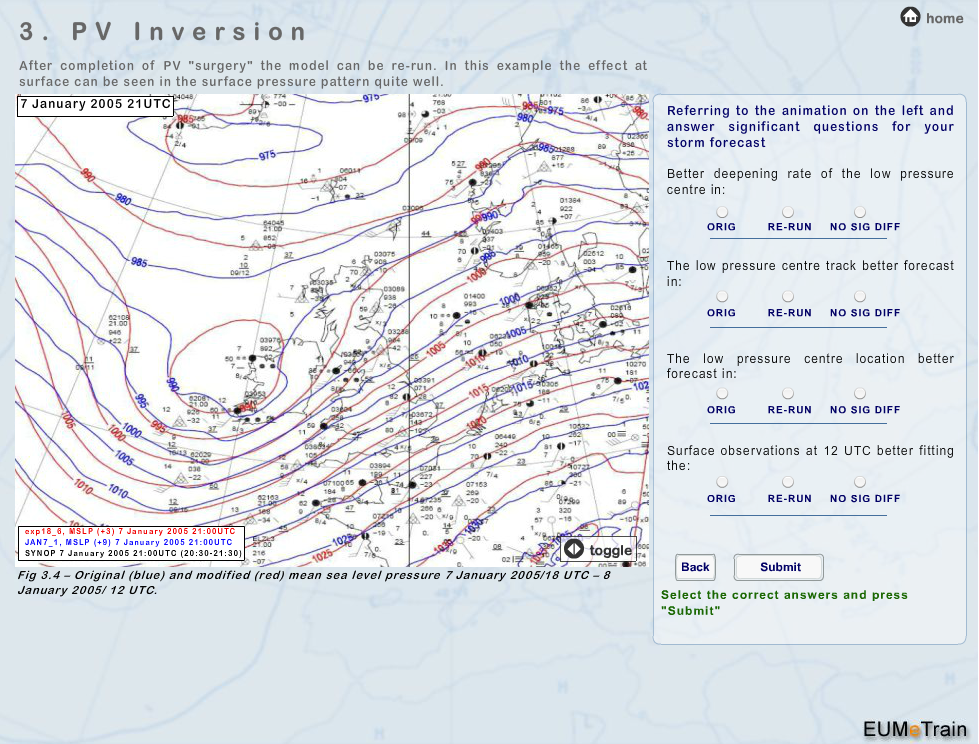Choose NO SIG DIFF for centre track
This screenshot has height=744, width=979.
[860, 297]
